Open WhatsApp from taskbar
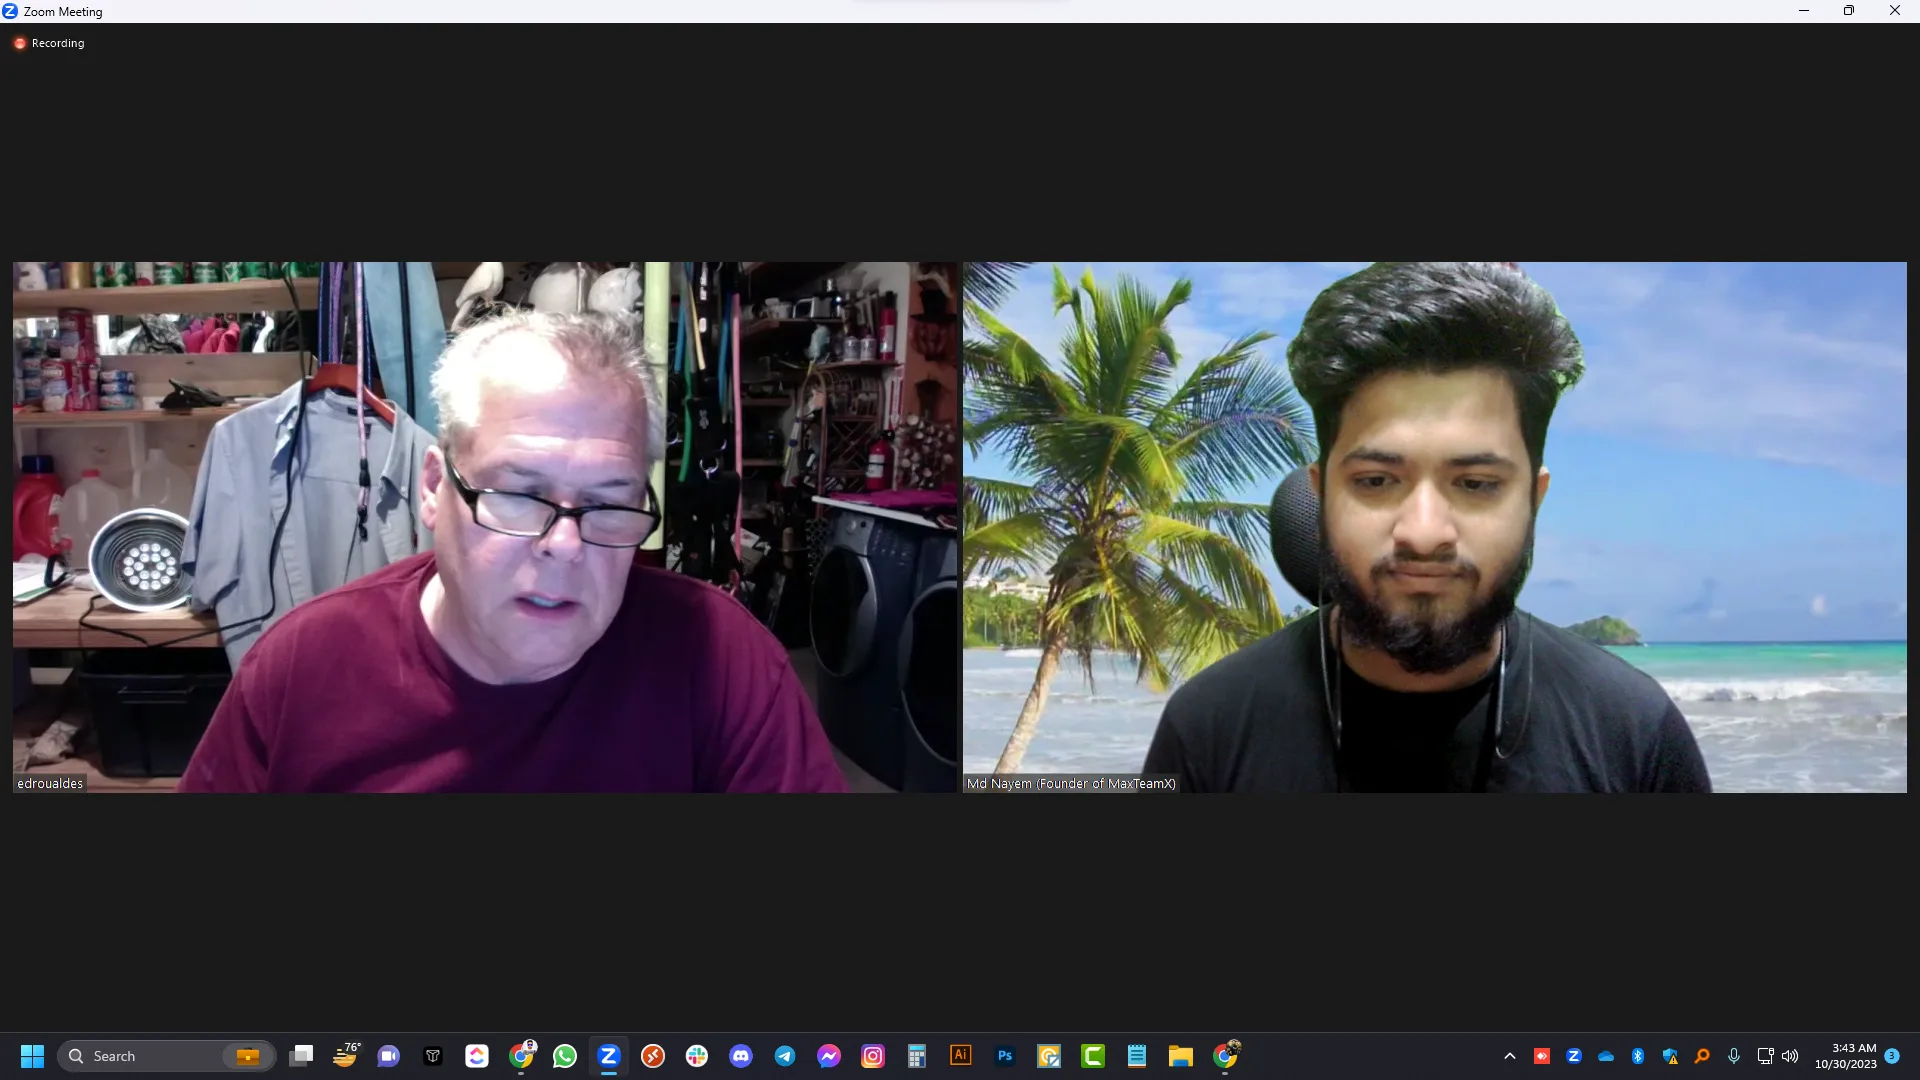 565,1056
